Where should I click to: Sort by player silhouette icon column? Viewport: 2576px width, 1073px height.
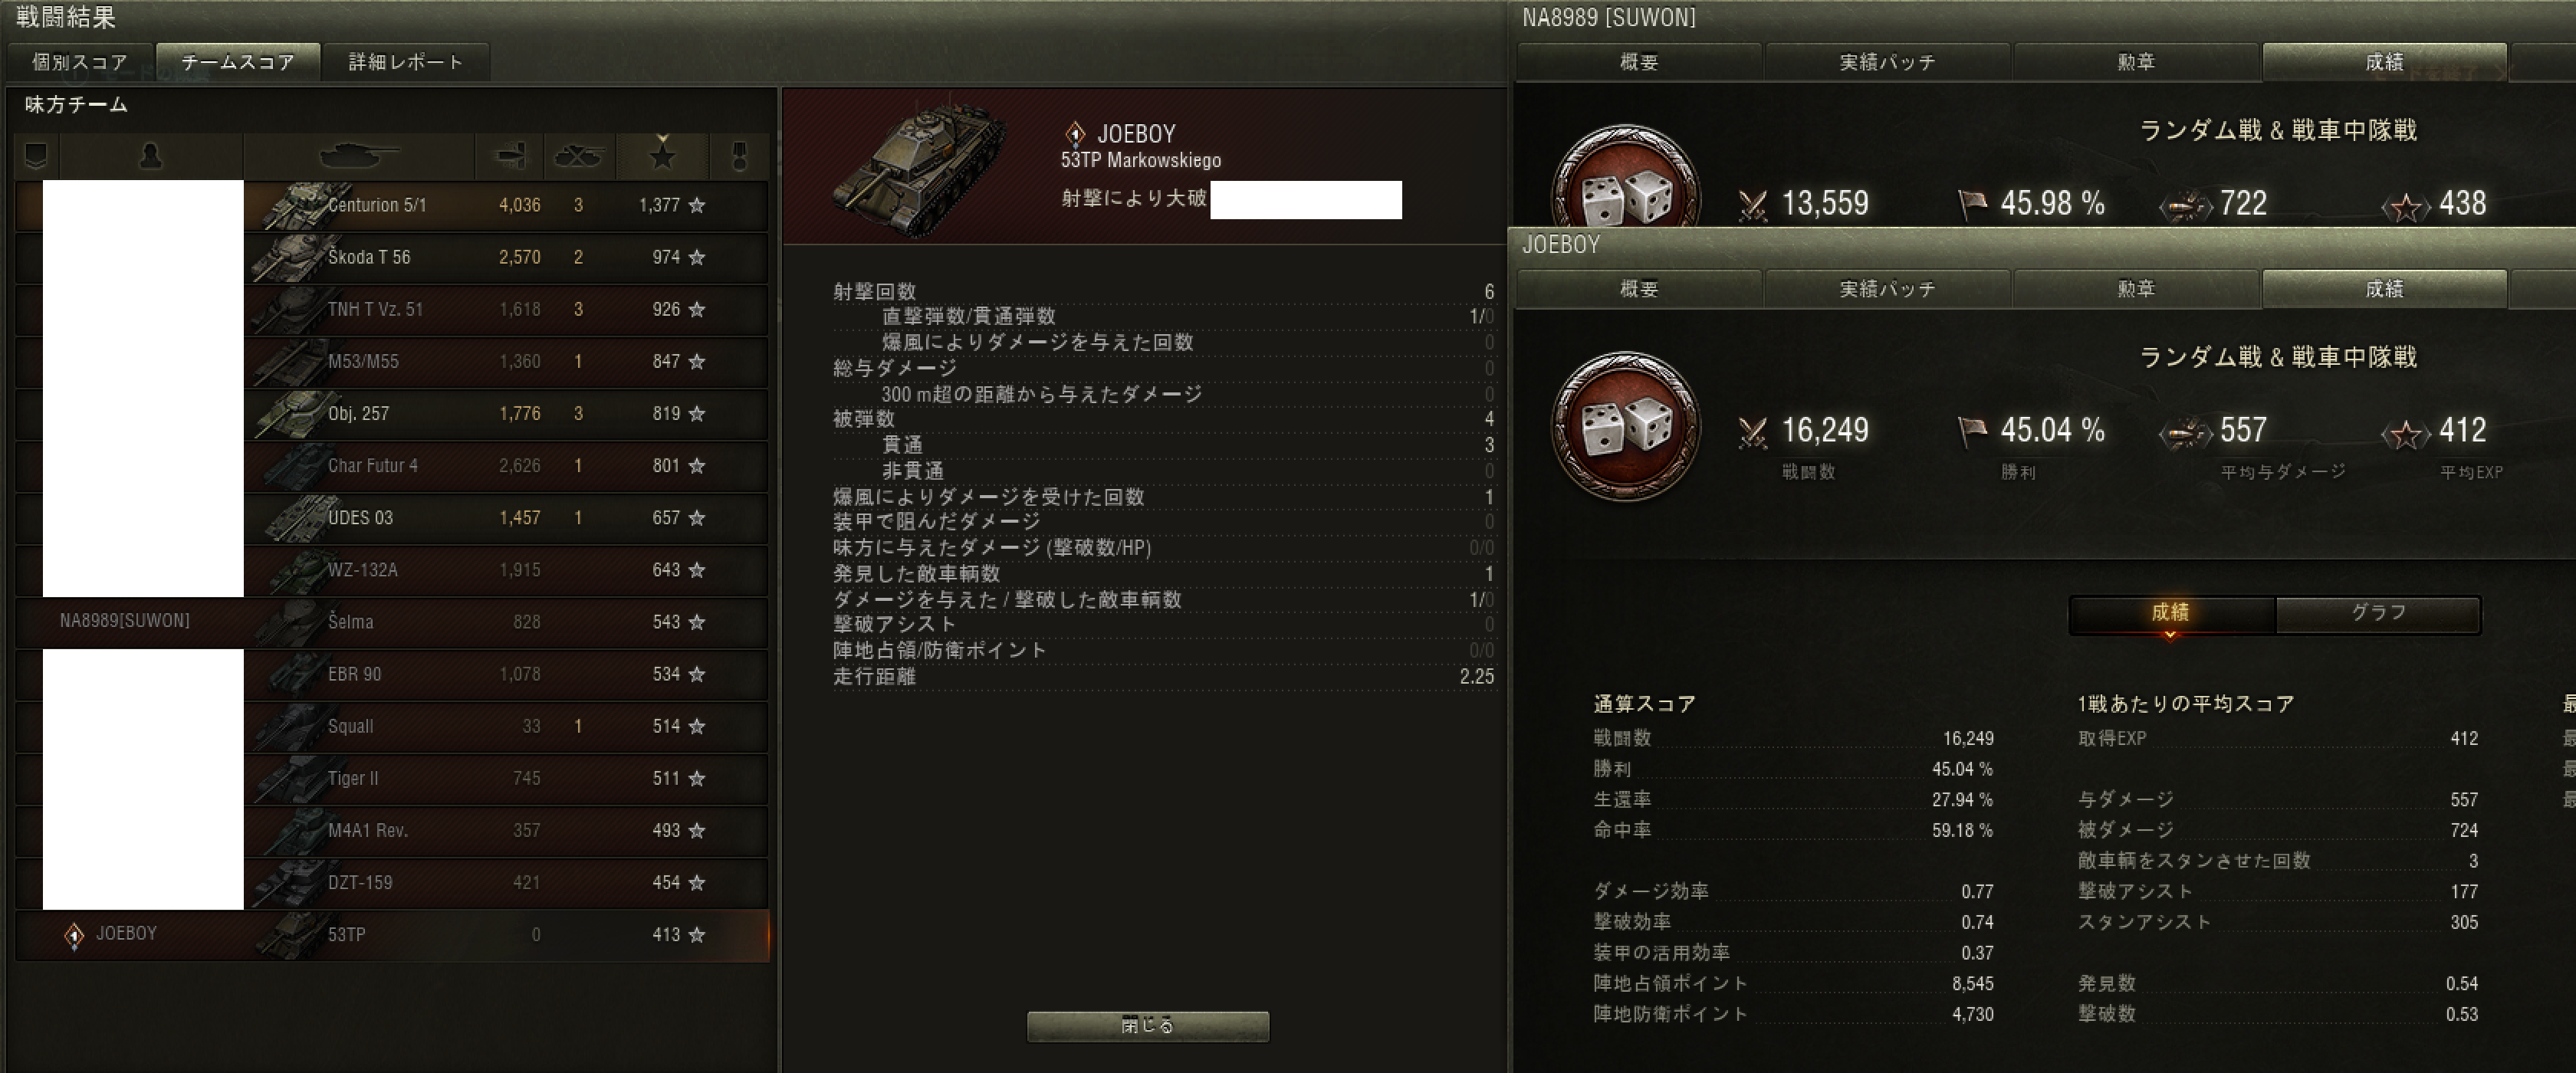click(151, 156)
